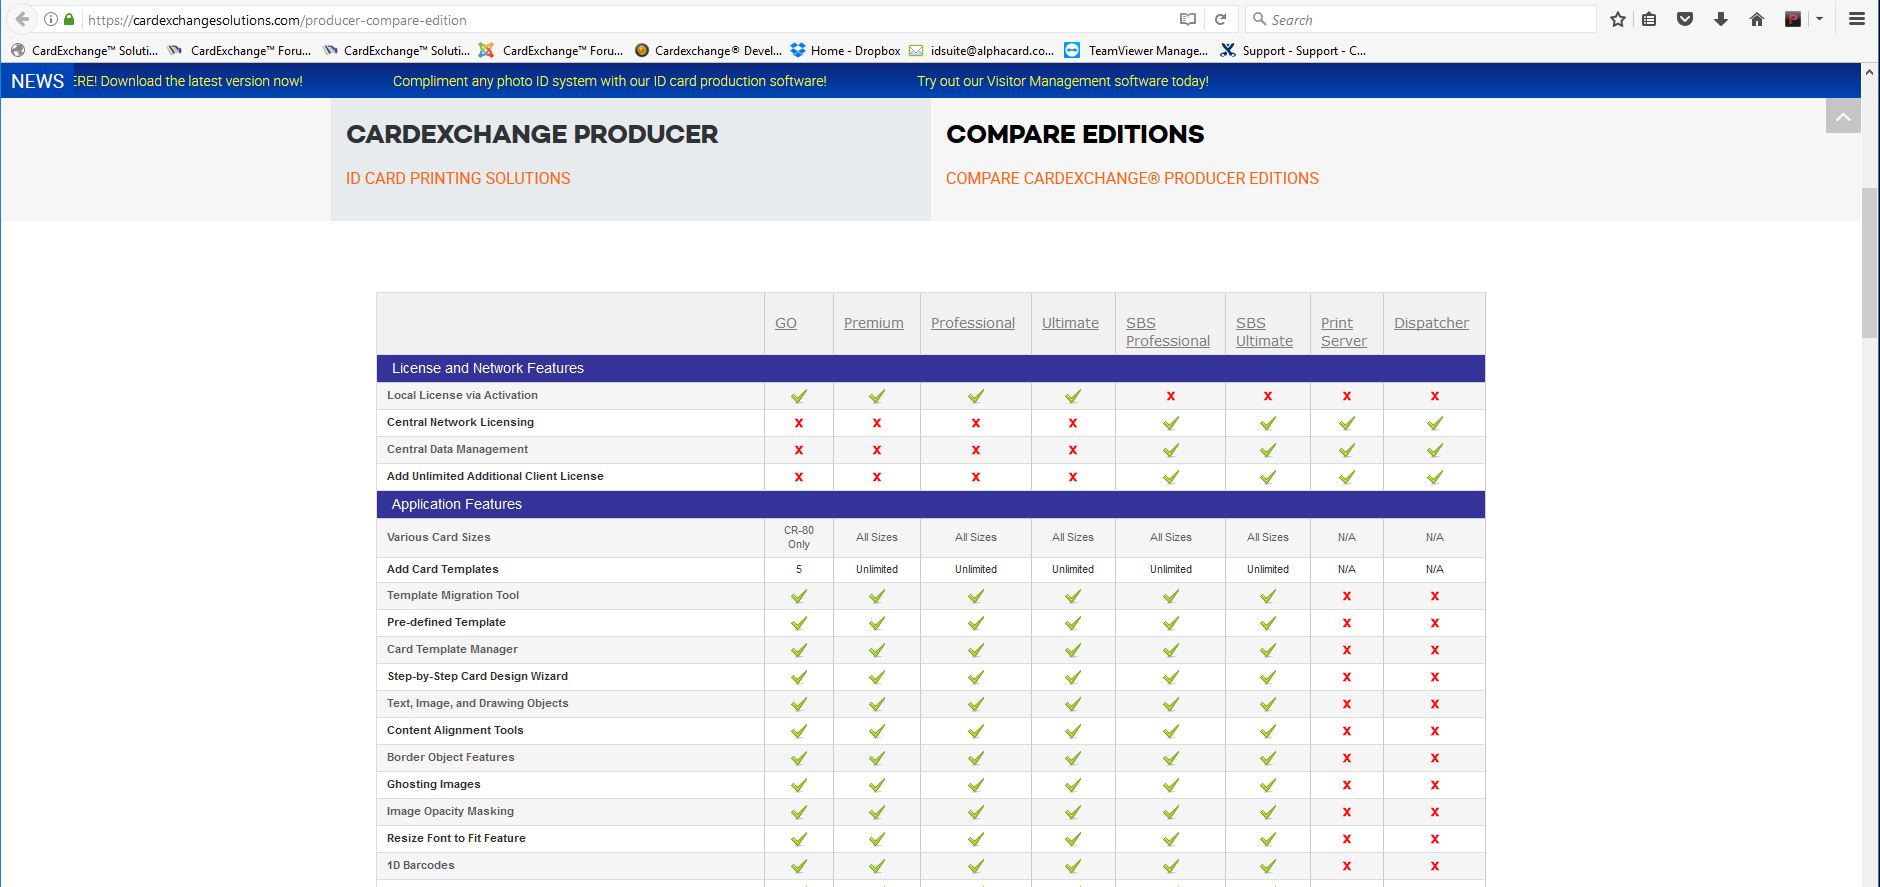Click the '5' Add Card Templates cell
Image resolution: width=1880 pixels, height=887 pixels.
(798, 569)
